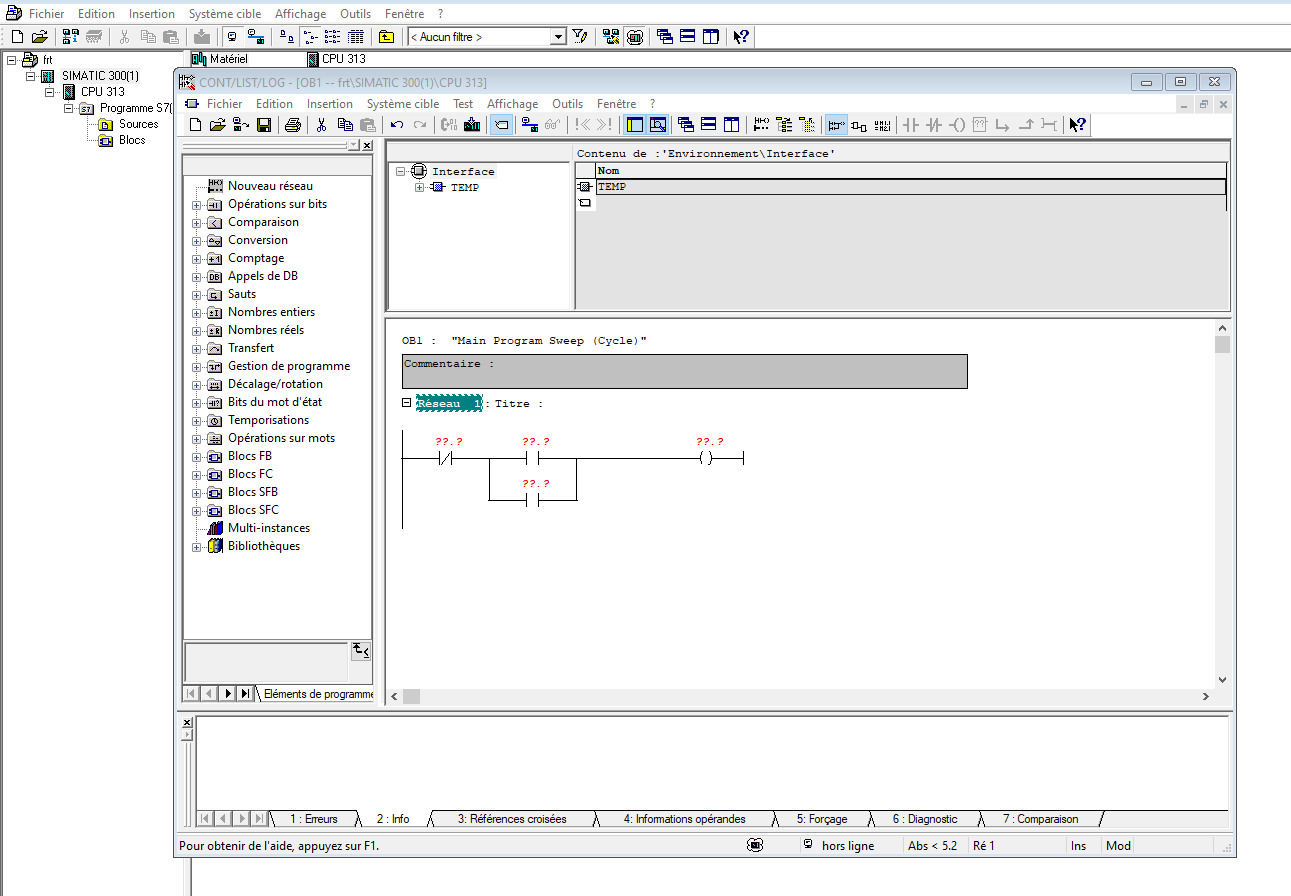Click the 'Nom' column header
Image resolution: width=1291 pixels, height=896 pixels.
[910, 171]
